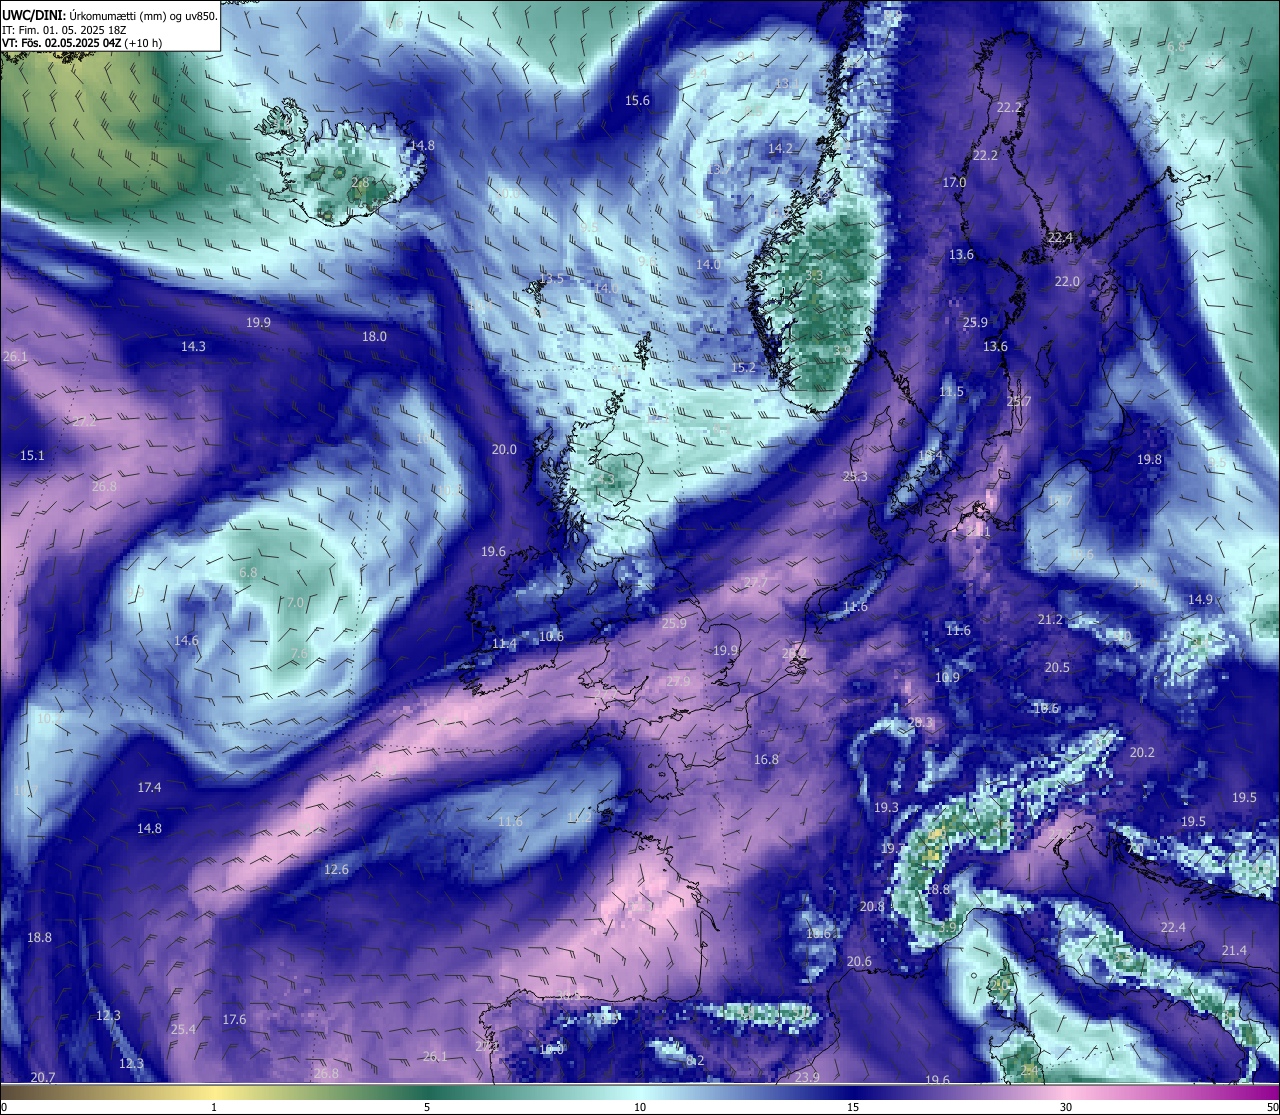Click the color scale tick label '50'

[1272, 1107]
